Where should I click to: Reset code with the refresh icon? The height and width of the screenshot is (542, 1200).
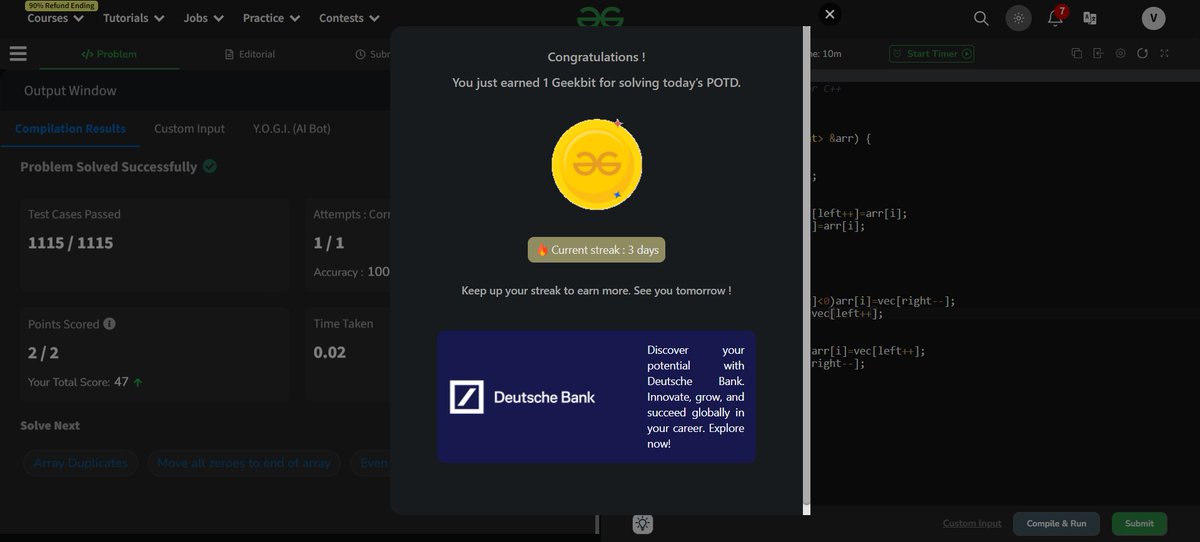(1143, 54)
